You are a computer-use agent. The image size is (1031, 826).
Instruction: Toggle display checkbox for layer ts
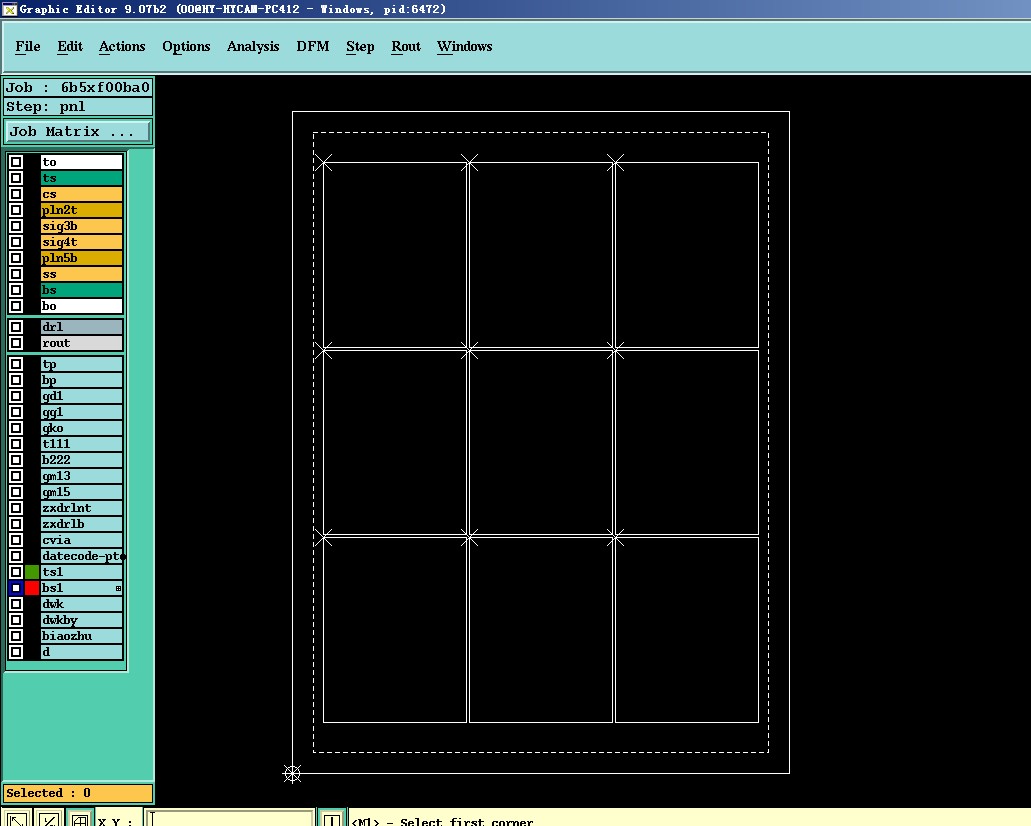coord(16,178)
